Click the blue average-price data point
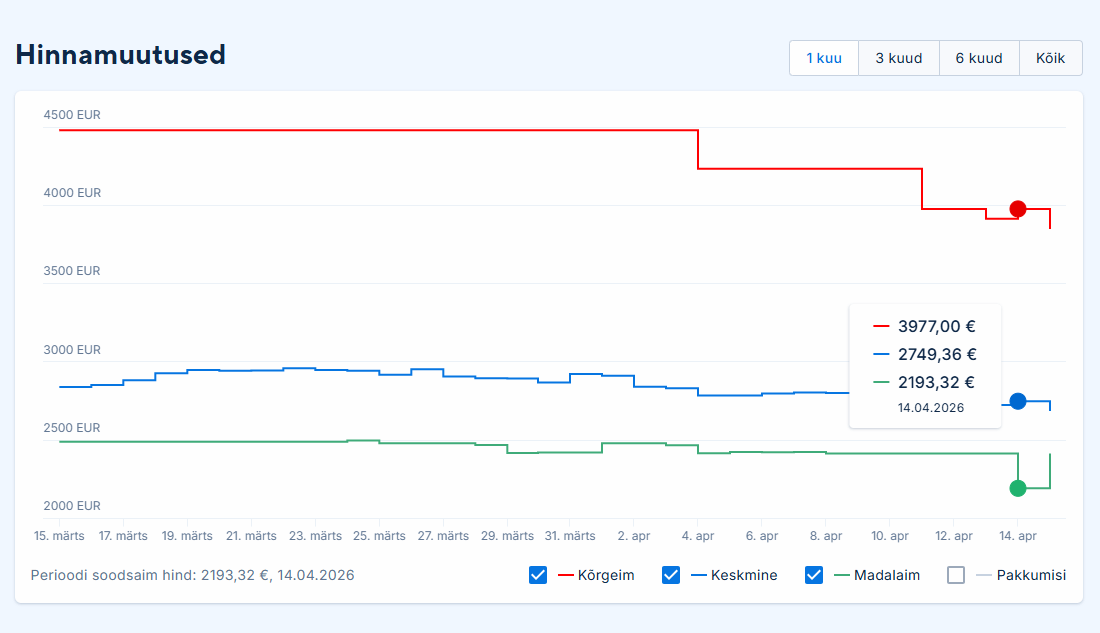This screenshot has height=633, width=1100. pos(1018,401)
